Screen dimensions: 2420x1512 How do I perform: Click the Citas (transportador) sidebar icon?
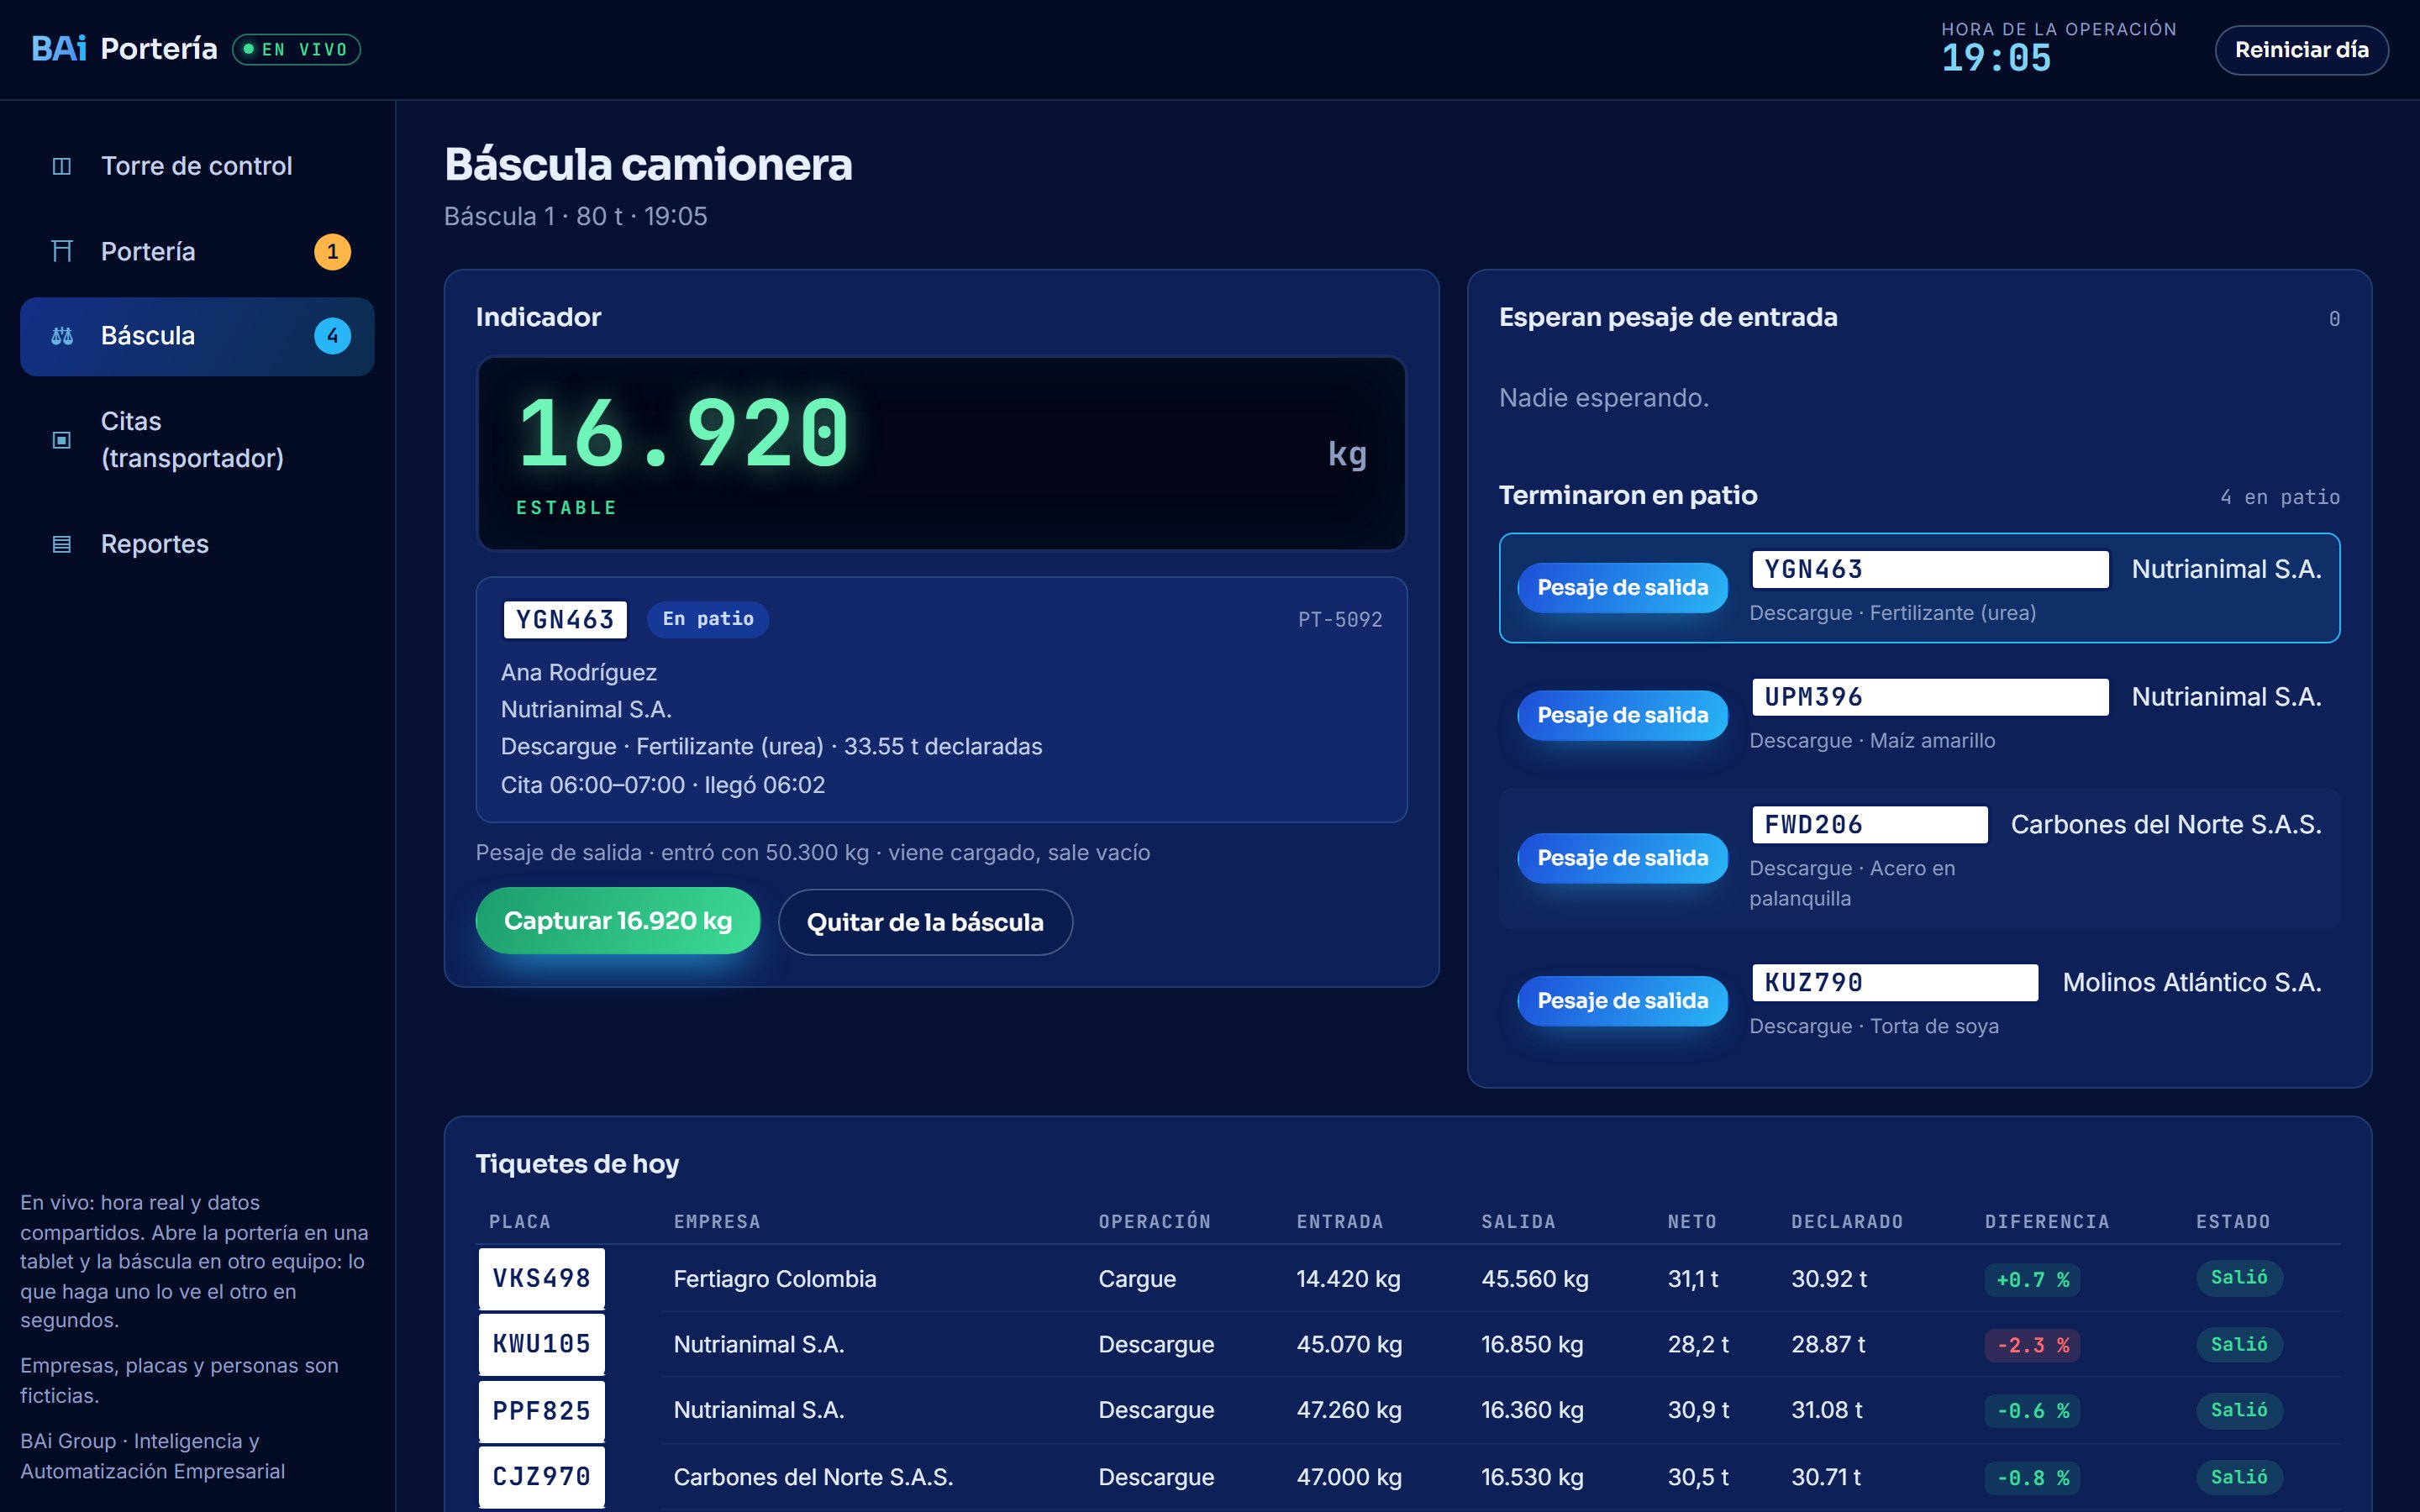click(x=62, y=440)
